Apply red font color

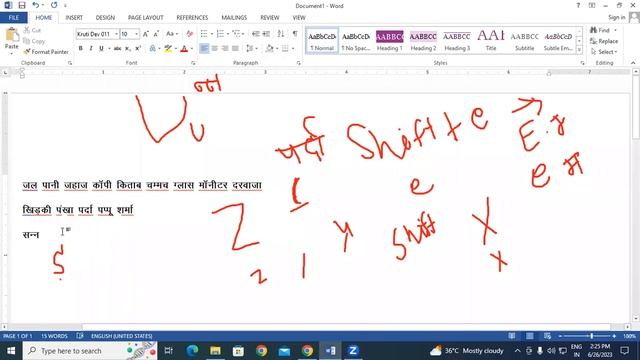184,49
